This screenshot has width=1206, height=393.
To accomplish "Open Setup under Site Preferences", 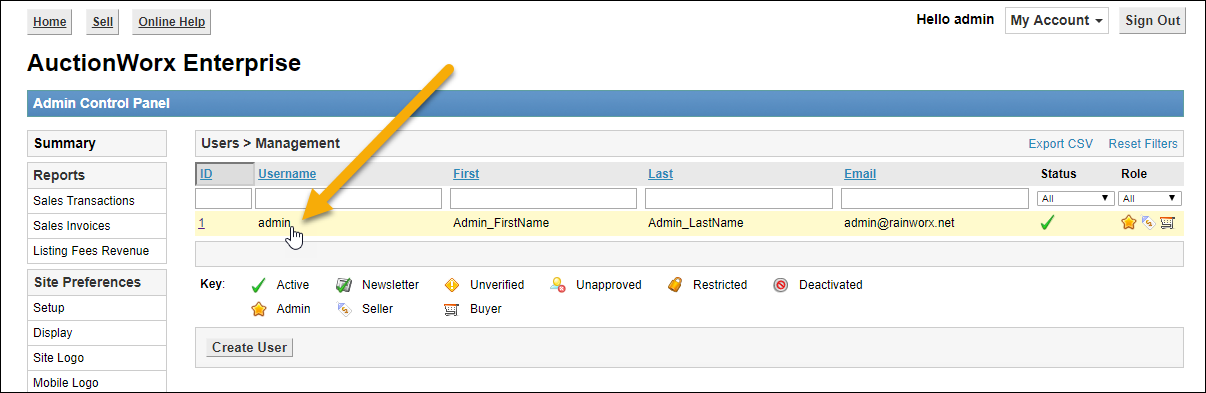I will (x=97, y=308).
